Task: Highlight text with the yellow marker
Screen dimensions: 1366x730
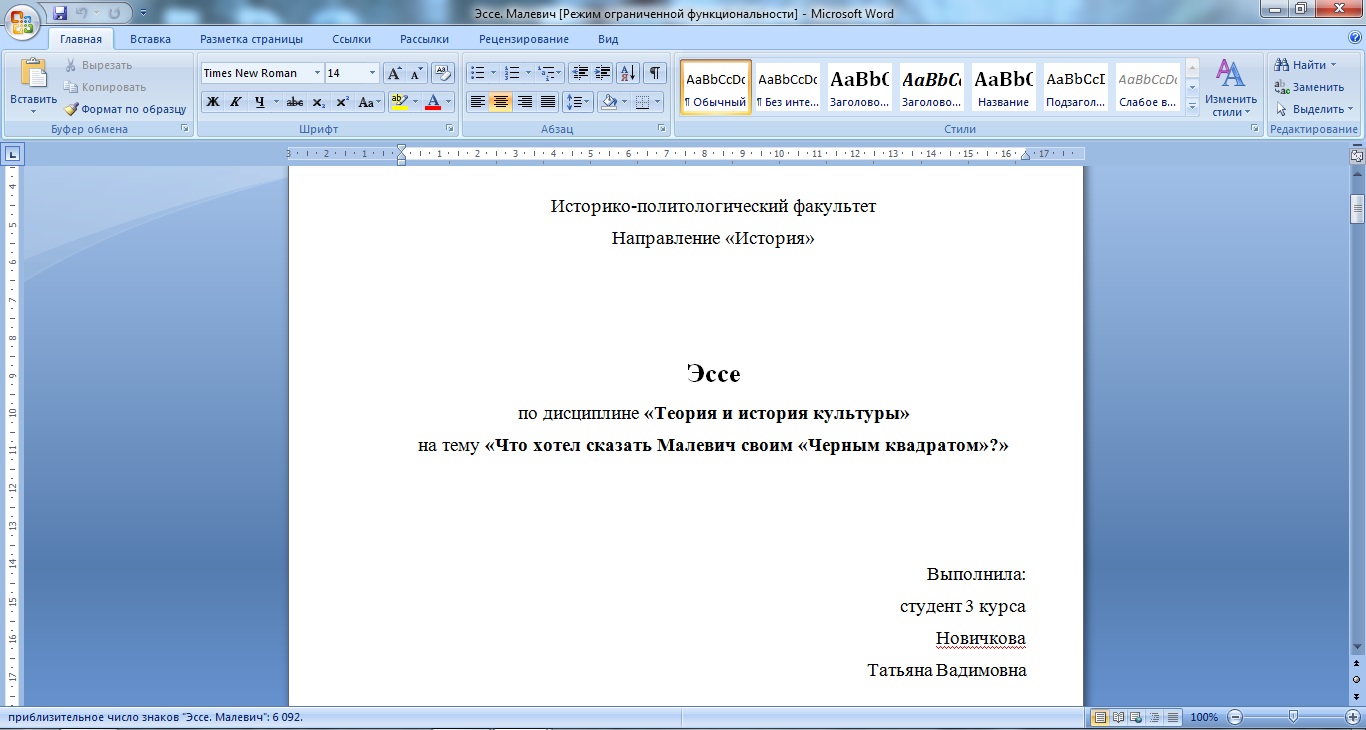Action: coord(399,102)
